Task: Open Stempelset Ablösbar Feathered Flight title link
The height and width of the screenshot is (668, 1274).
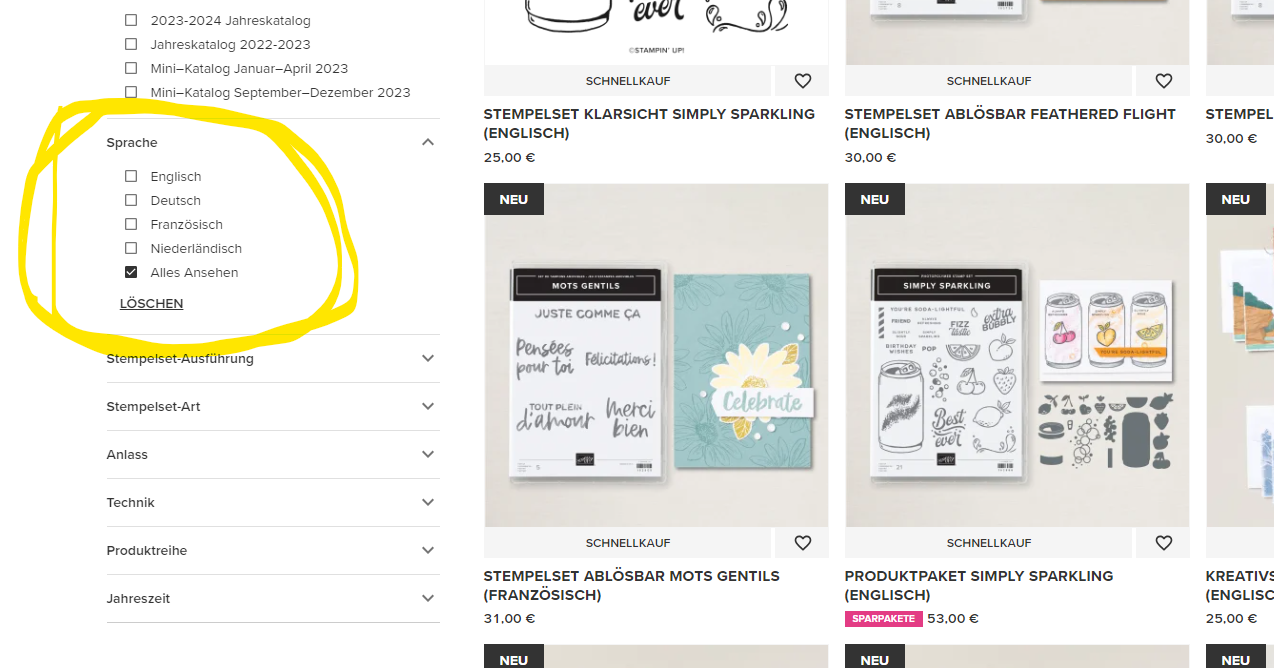Action: click(x=1010, y=123)
